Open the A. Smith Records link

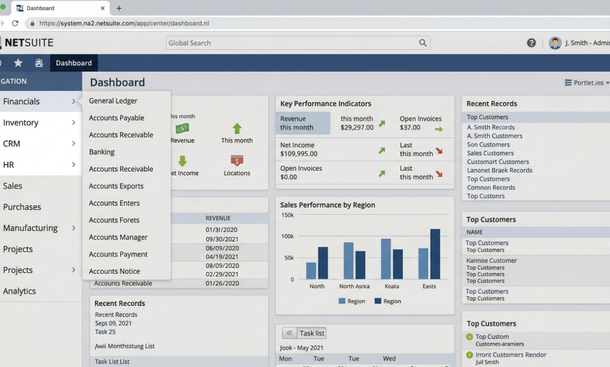(x=491, y=127)
